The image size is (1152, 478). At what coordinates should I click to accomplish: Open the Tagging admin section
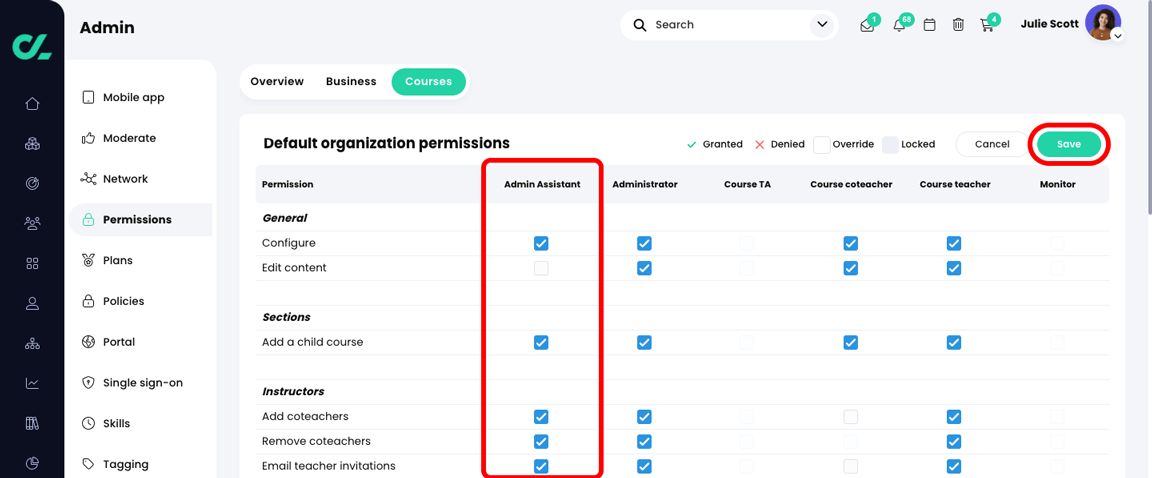pyautogui.click(x=125, y=464)
